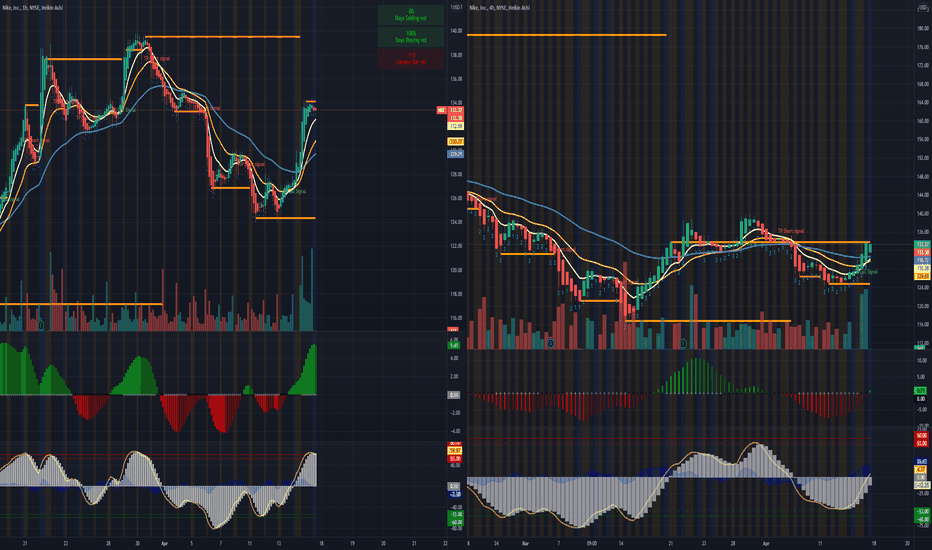932x550 pixels.
Task: Open the event marker below March on right chart
Action: 550,343
